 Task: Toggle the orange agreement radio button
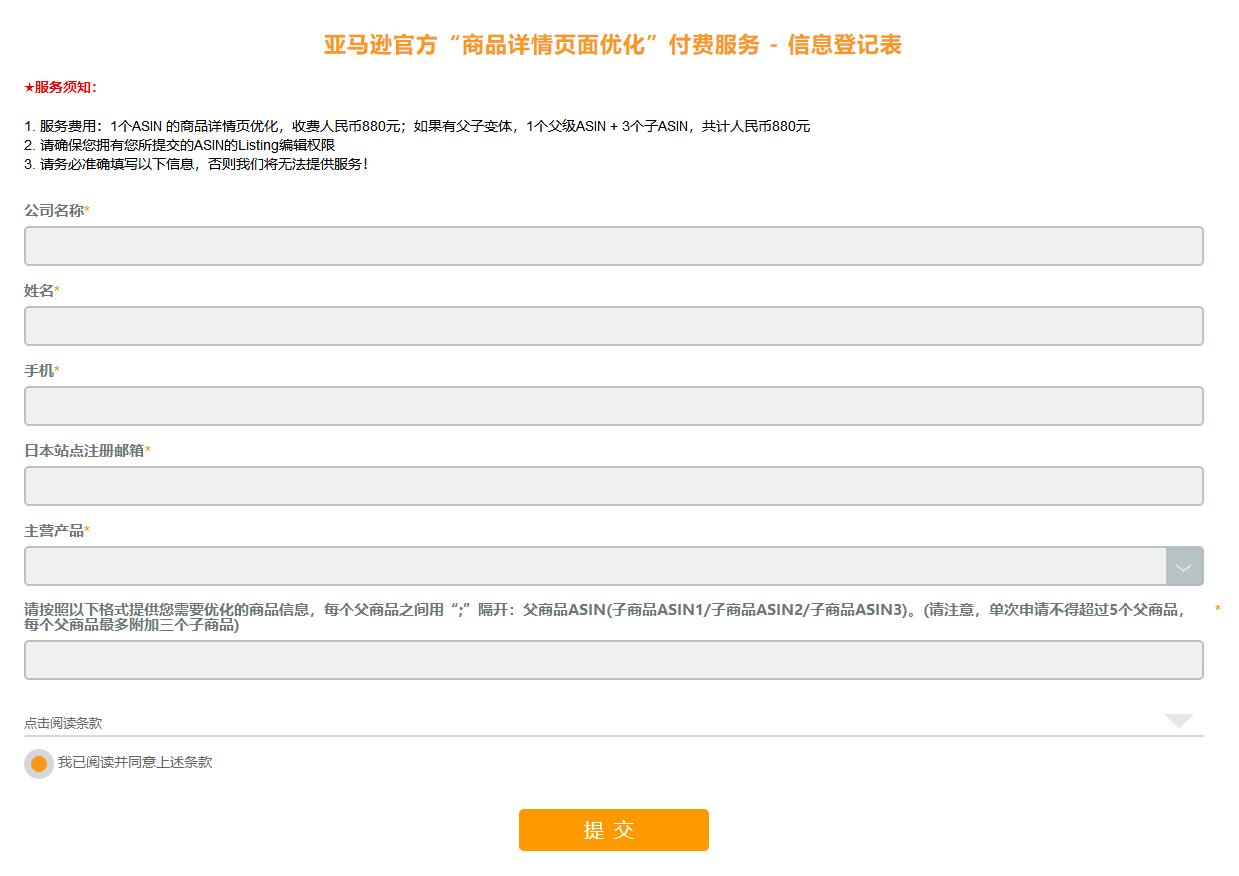[39, 764]
